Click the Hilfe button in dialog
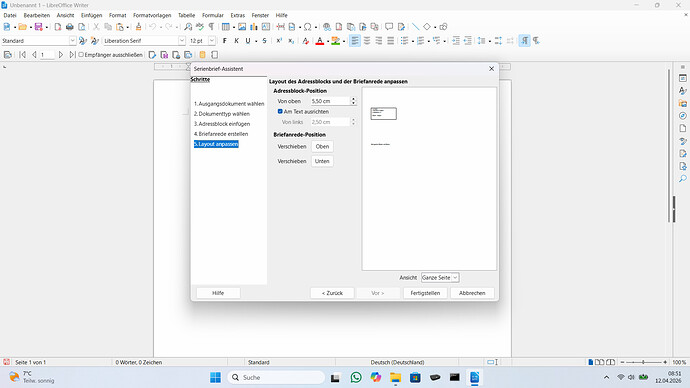This screenshot has height=388, width=690. point(218,293)
